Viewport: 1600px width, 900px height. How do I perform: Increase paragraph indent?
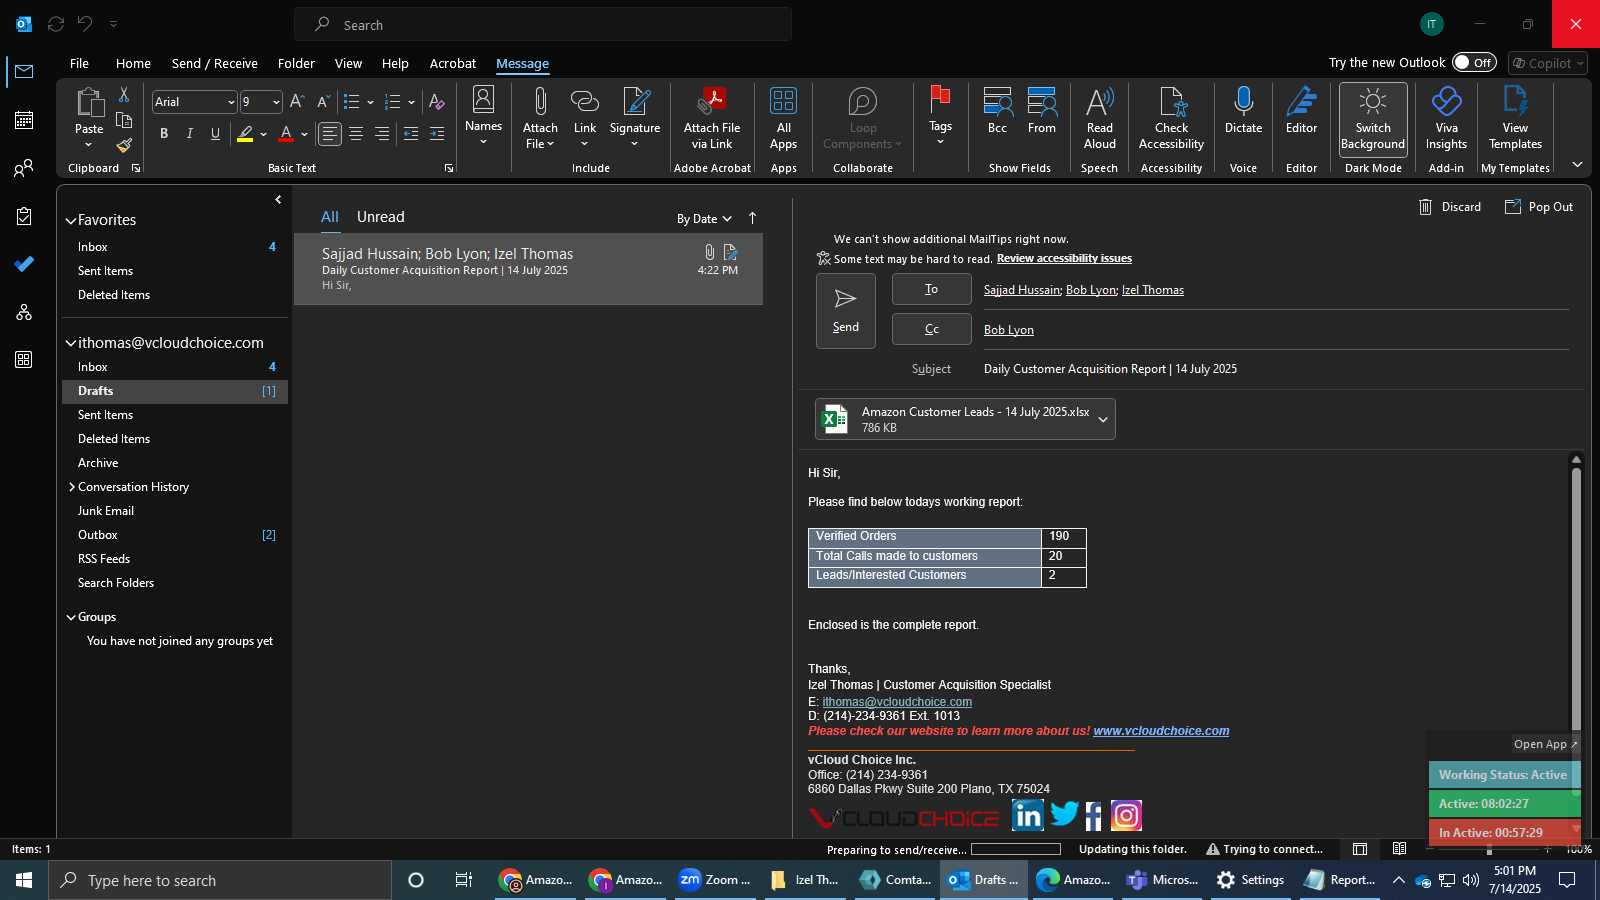coord(437,134)
